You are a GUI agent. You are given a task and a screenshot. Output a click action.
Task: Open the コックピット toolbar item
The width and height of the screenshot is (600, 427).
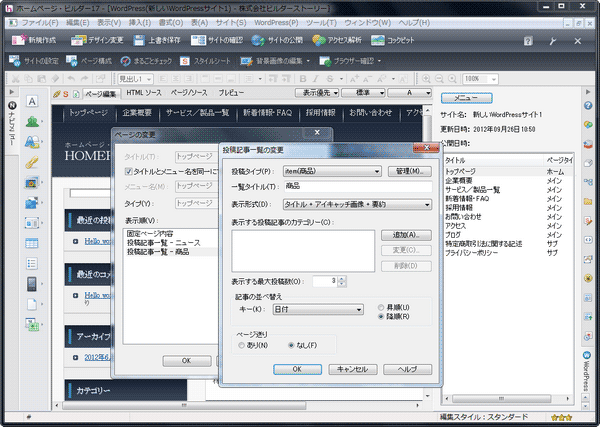[x=392, y=40]
